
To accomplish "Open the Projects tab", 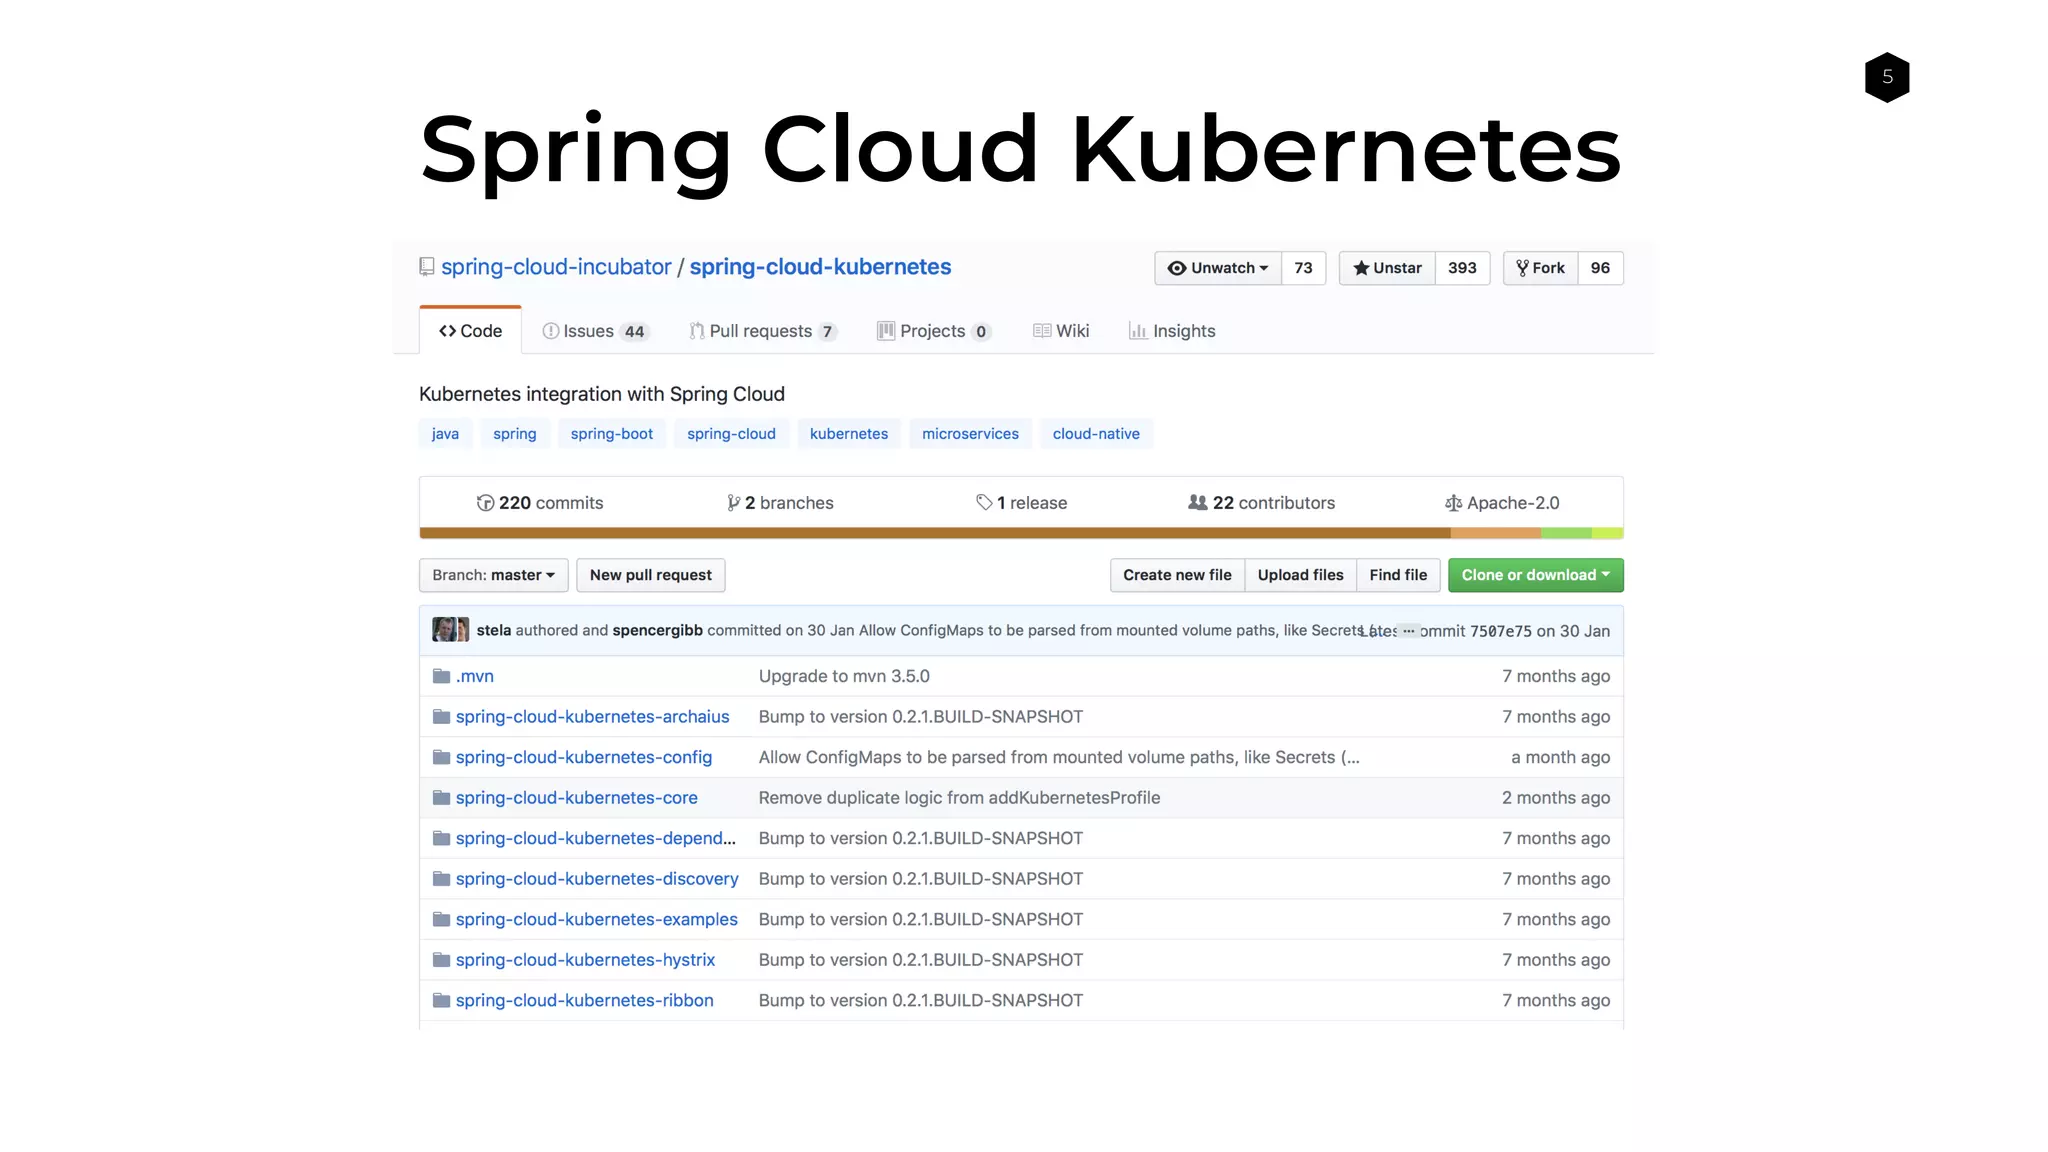I will coord(934,331).
